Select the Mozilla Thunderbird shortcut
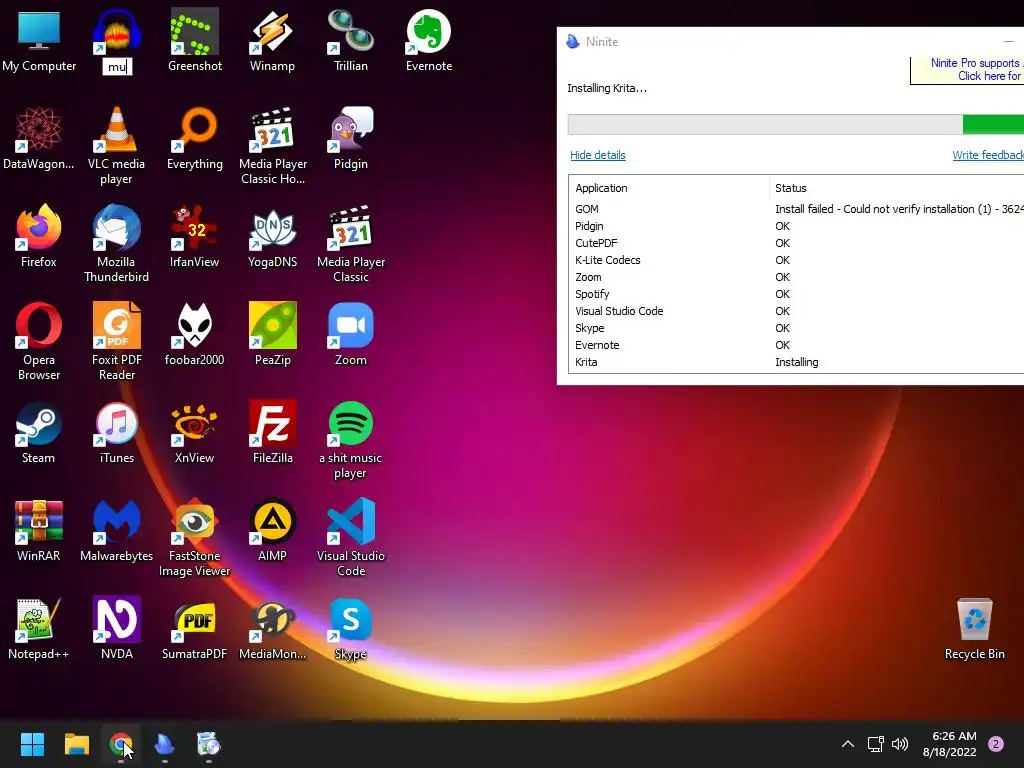This screenshot has height=768, width=1024. (116, 244)
